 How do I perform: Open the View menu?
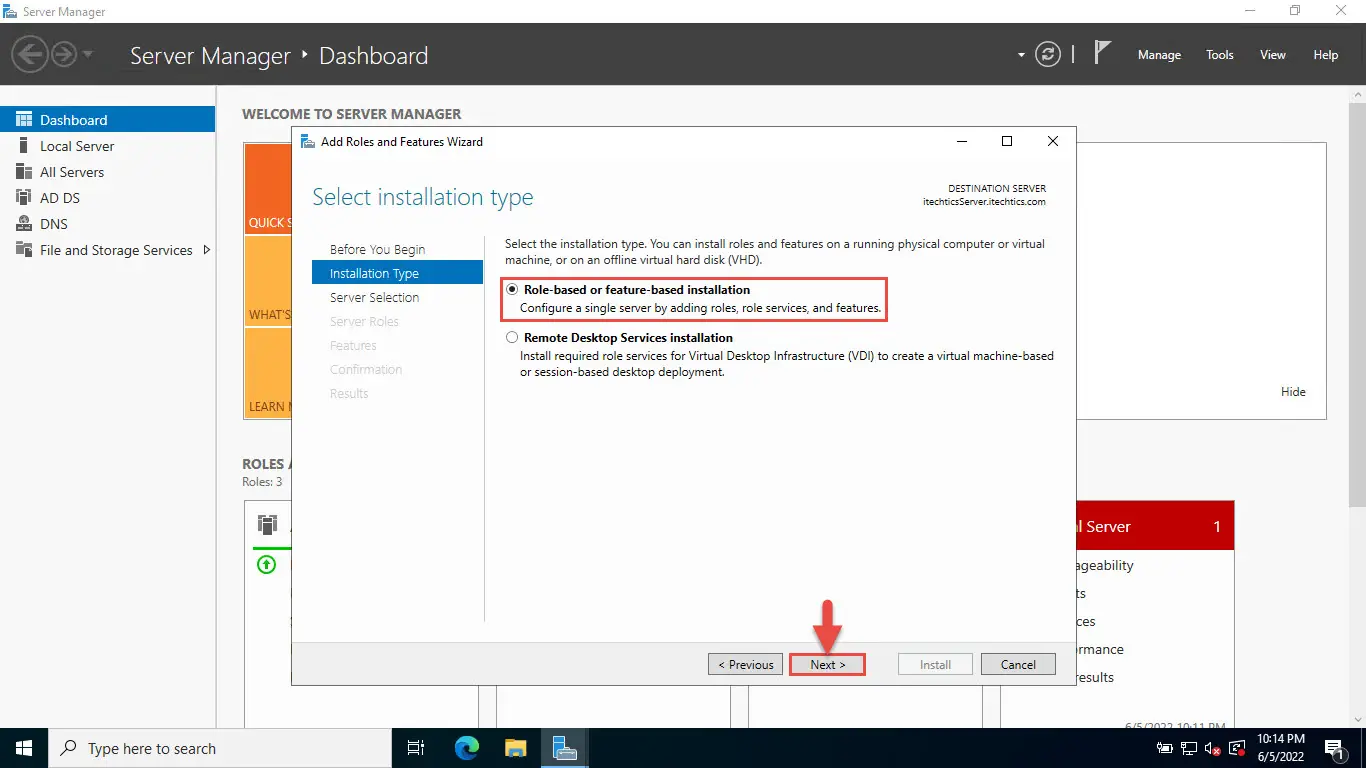(x=1273, y=55)
